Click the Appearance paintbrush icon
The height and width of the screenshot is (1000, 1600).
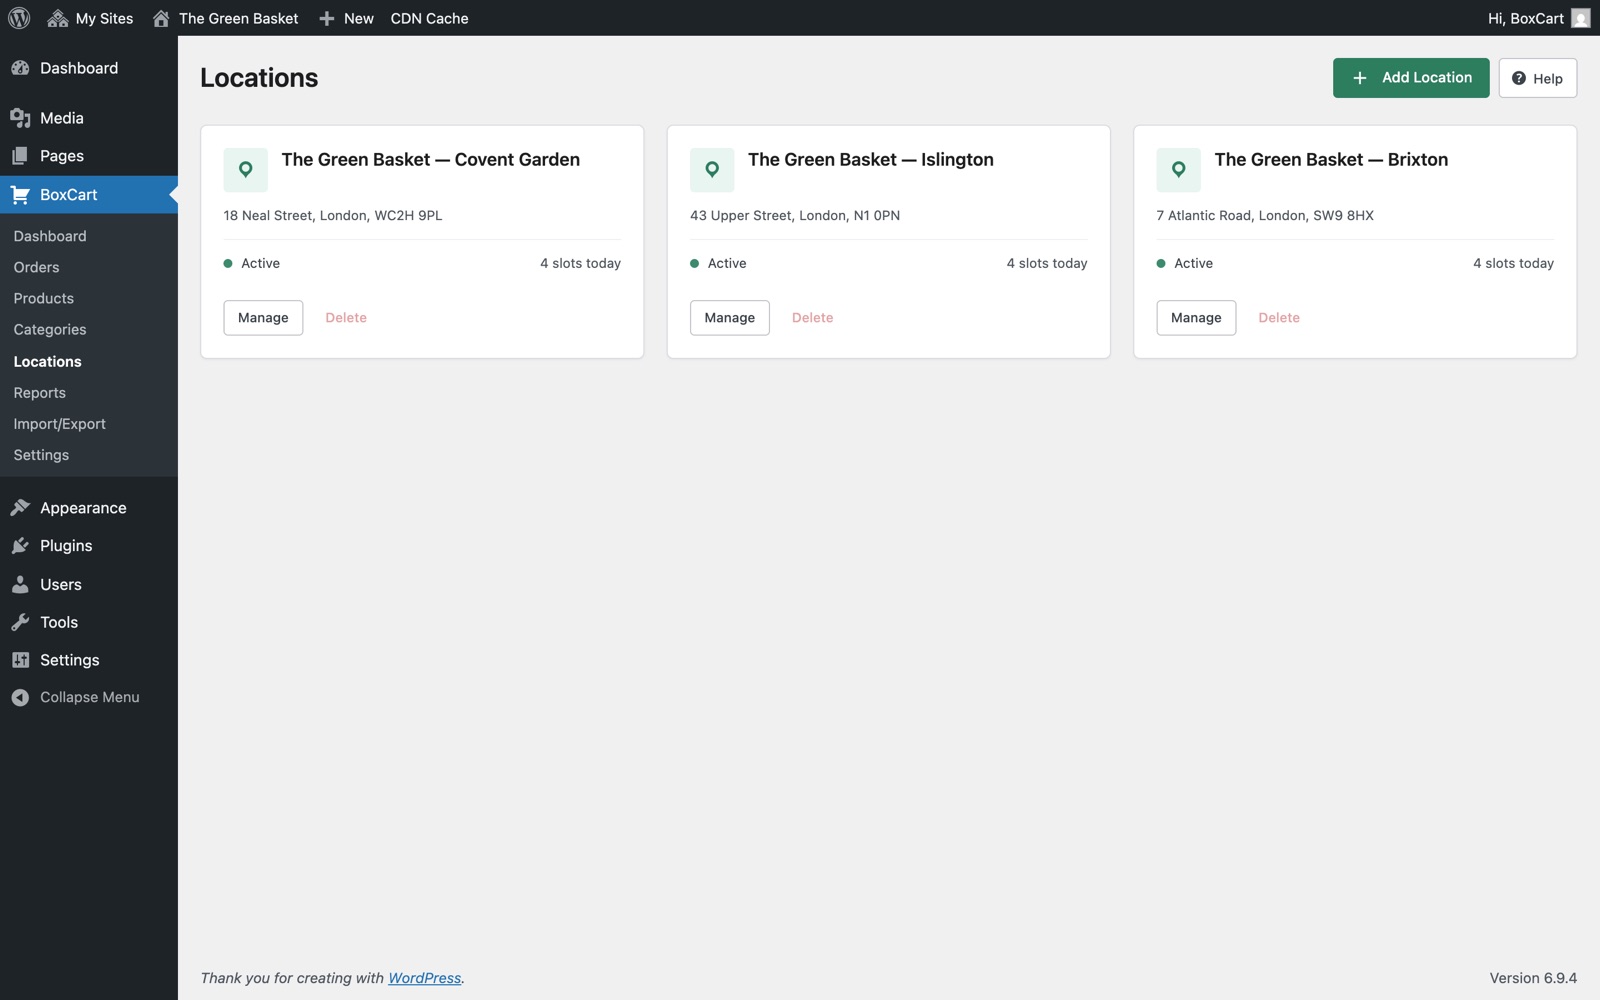[20, 508]
